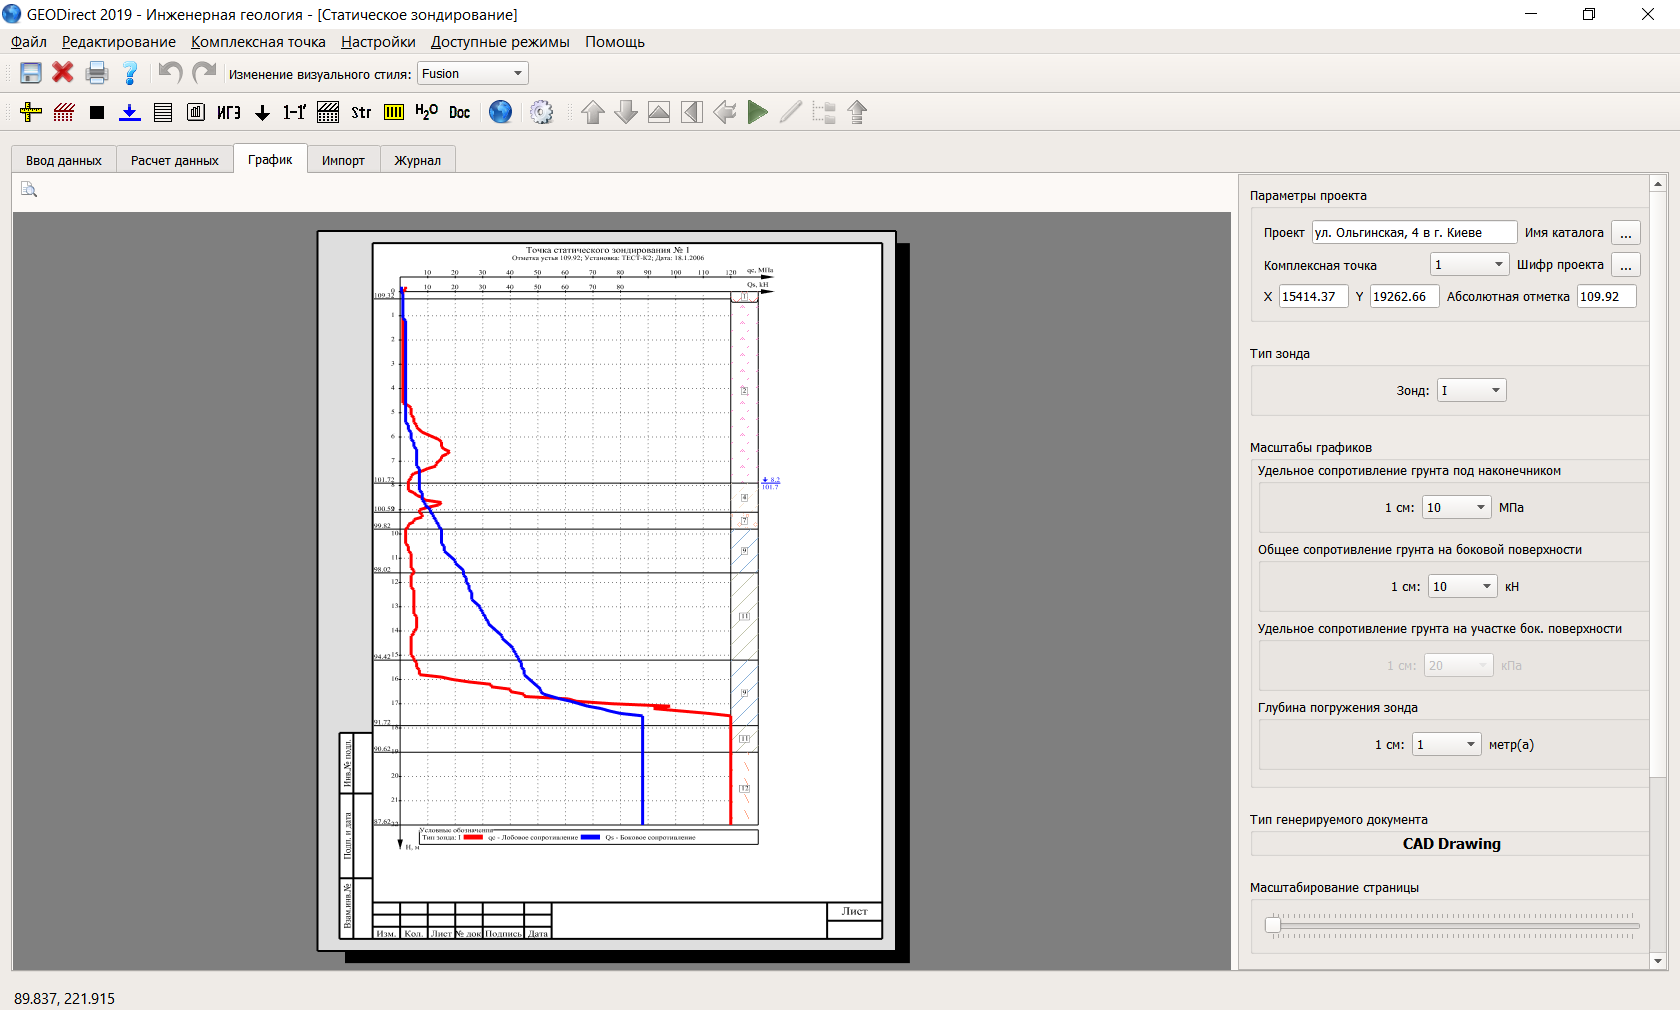This screenshot has height=1010, width=1680.
Task: Click the CPT graph drawing sheet
Action: click(607, 591)
